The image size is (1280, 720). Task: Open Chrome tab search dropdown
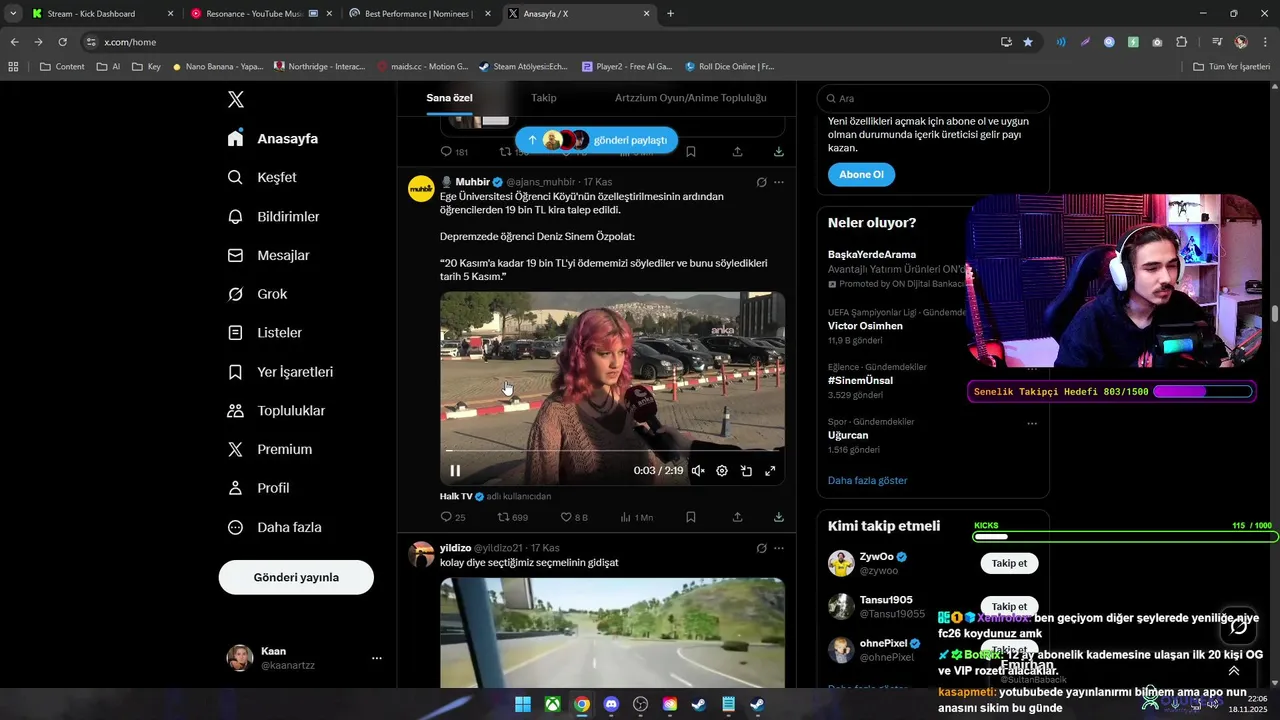pyautogui.click(x=13, y=13)
